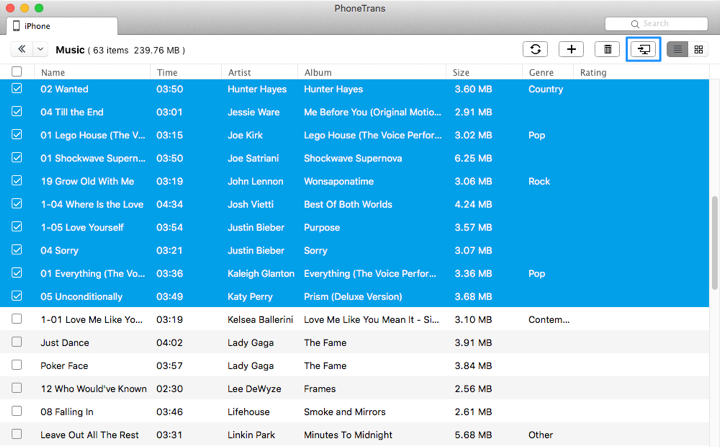The width and height of the screenshot is (720, 447).
Task: Tick the Poker Face row checkbox
Action: pyautogui.click(x=17, y=366)
